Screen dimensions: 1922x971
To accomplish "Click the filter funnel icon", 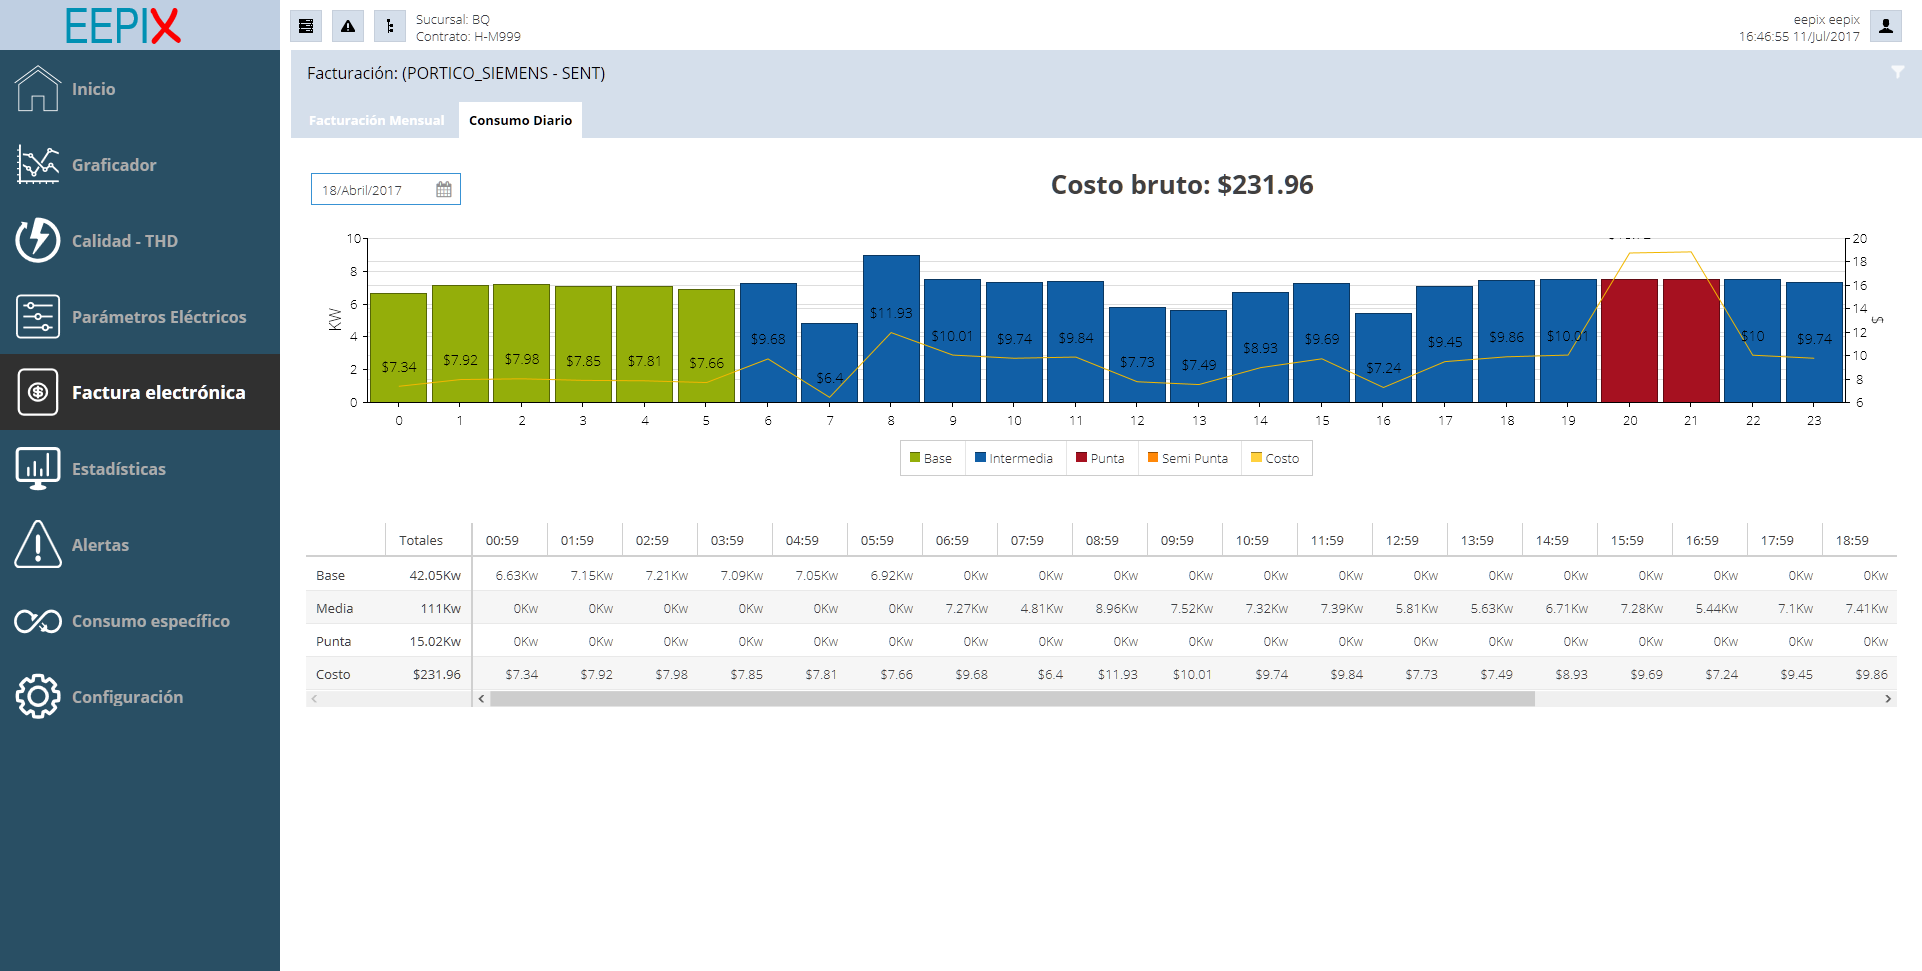I will pos(1897,72).
